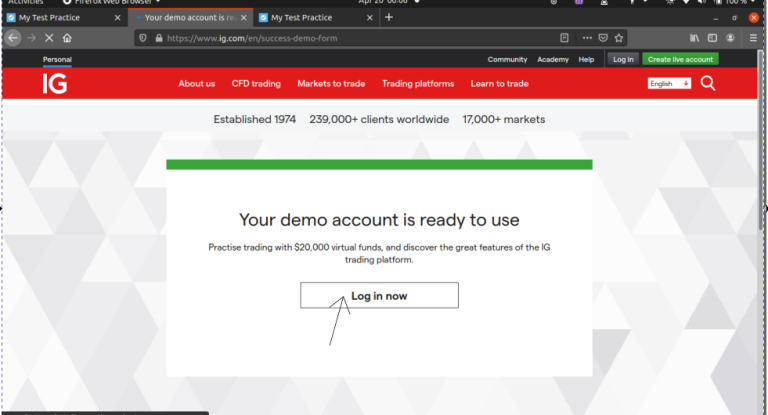This screenshot has height=415, width=768.
Task: Open Firefox account icon
Action: pyautogui.click(x=730, y=38)
